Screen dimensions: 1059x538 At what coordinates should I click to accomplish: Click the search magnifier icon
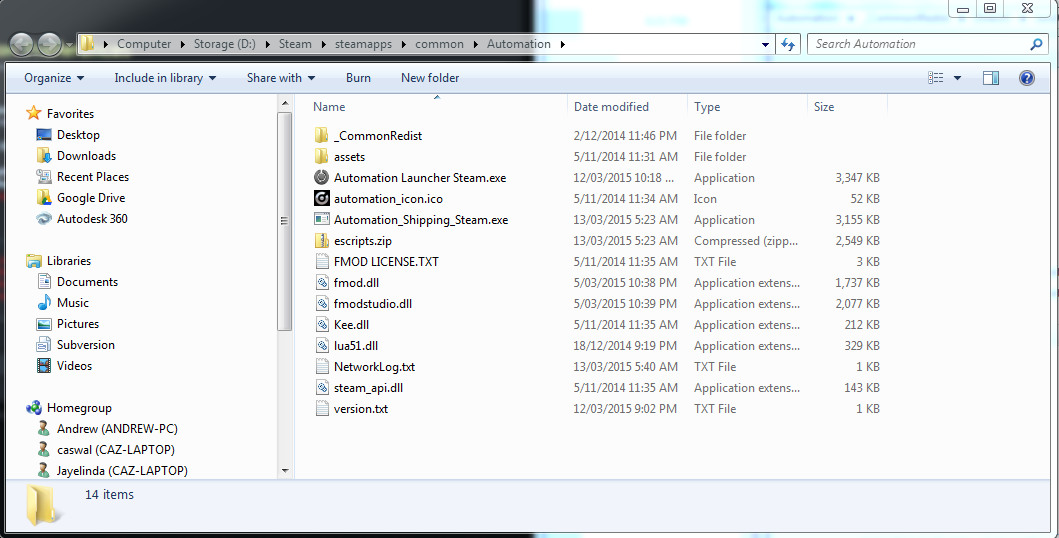point(1037,44)
